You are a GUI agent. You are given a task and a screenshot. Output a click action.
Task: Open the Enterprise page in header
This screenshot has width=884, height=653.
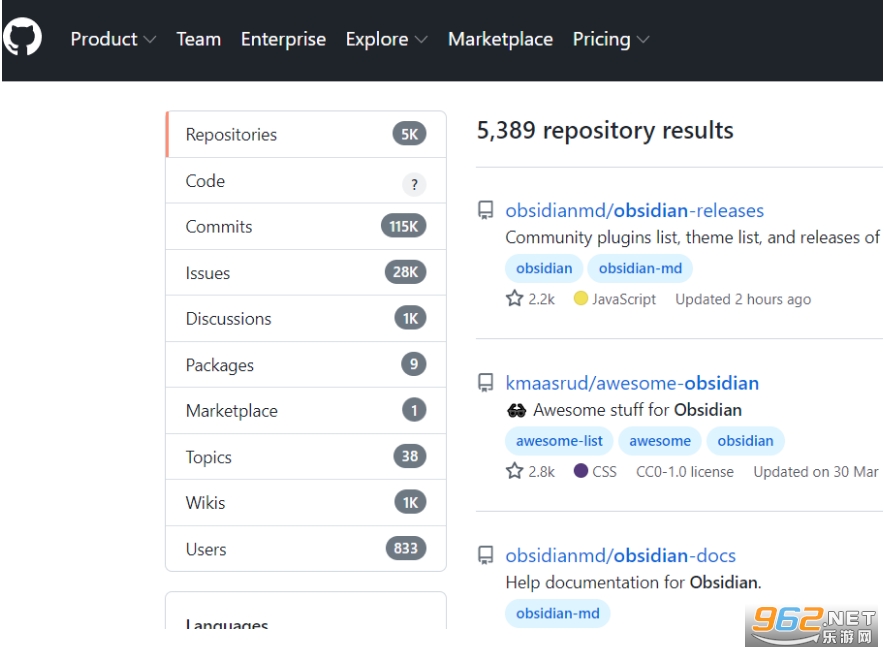pos(283,39)
